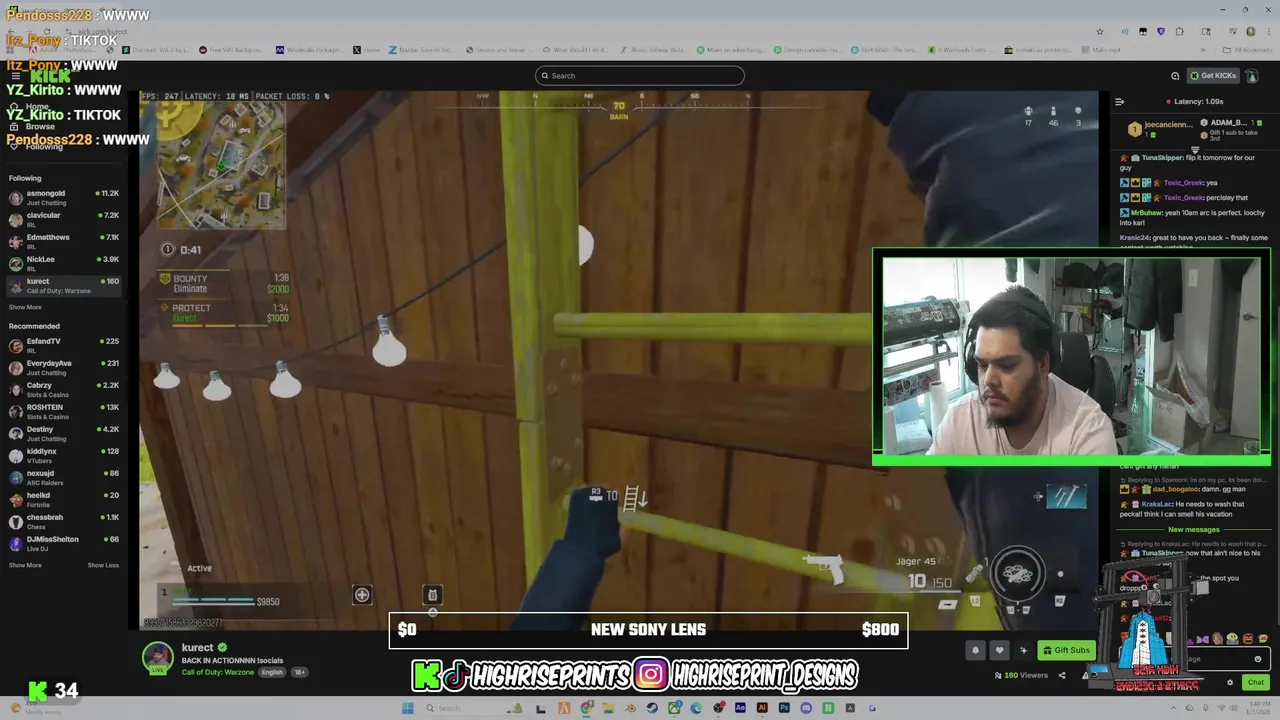
Task: Open Steam from the taskbar
Action: click(x=652, y=708)
